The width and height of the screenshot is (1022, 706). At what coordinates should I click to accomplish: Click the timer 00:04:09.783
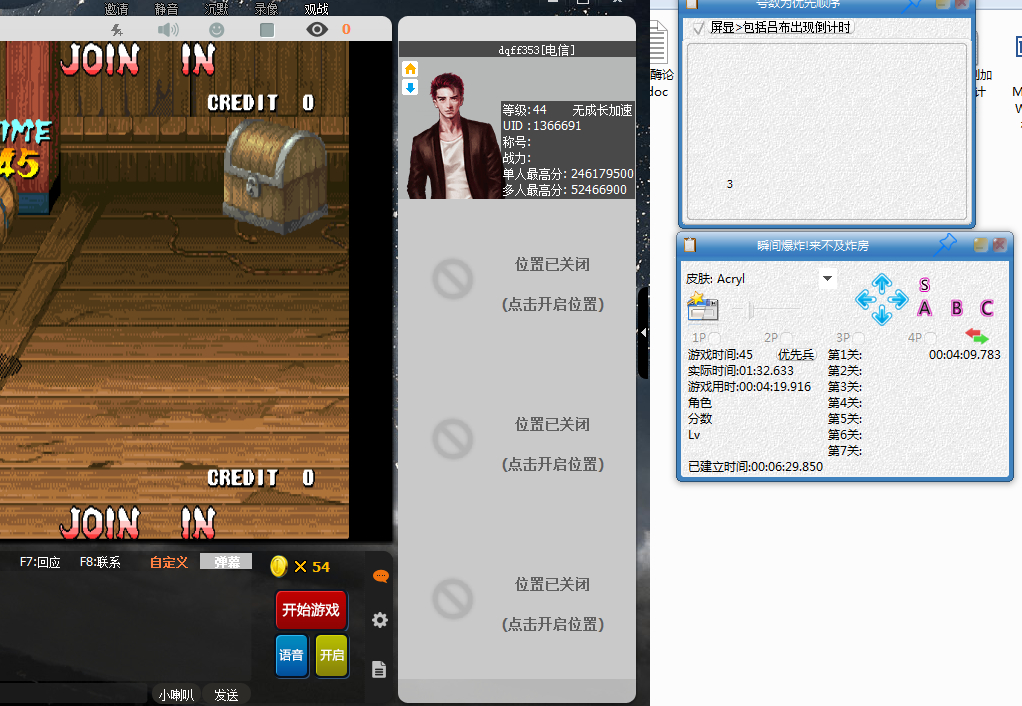pos(965,355)
